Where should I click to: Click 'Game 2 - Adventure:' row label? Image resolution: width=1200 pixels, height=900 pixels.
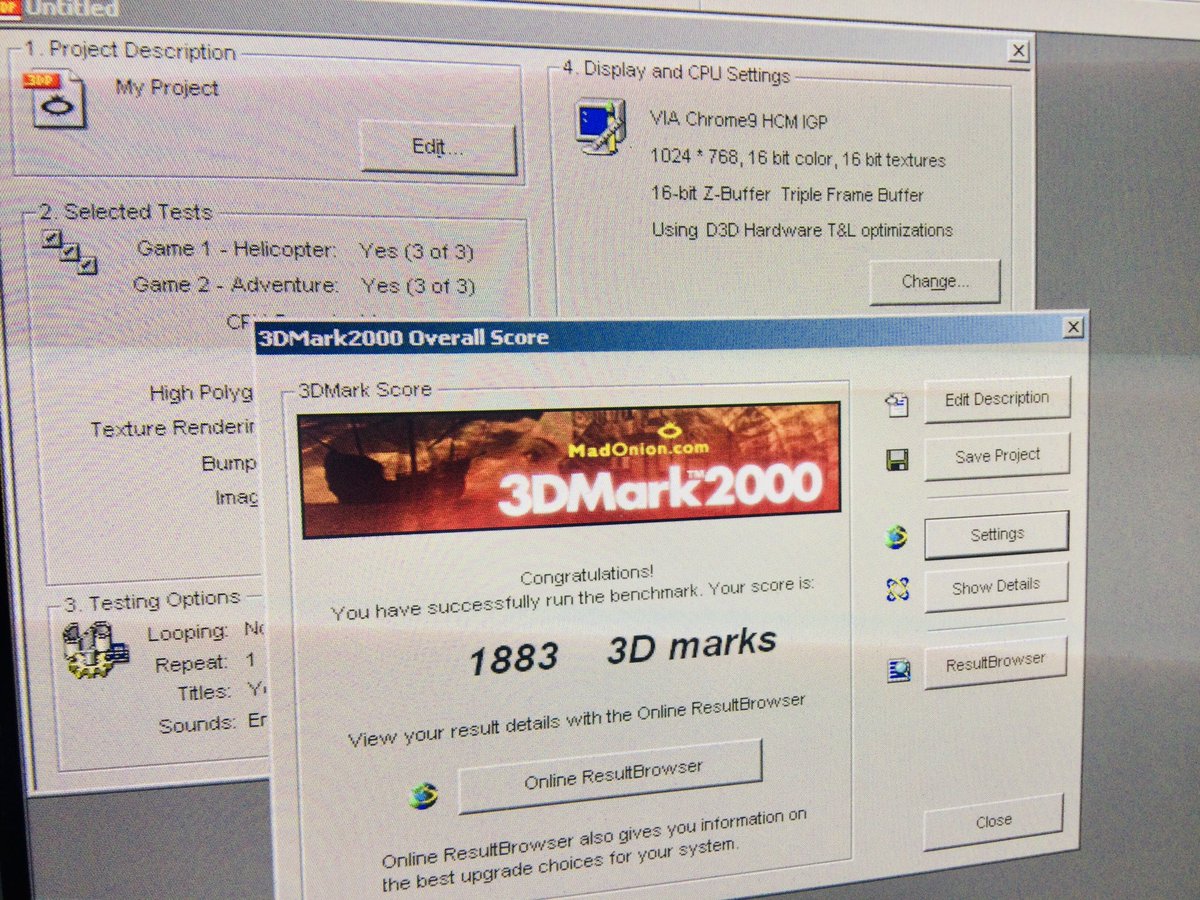(235, 285)
